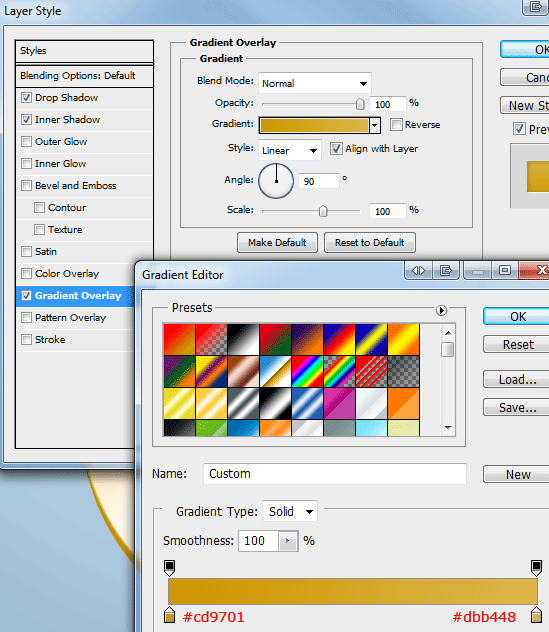Select the #dbb448 color stop
This screenshot has height=632, width=549.
[x=536, y=615]
